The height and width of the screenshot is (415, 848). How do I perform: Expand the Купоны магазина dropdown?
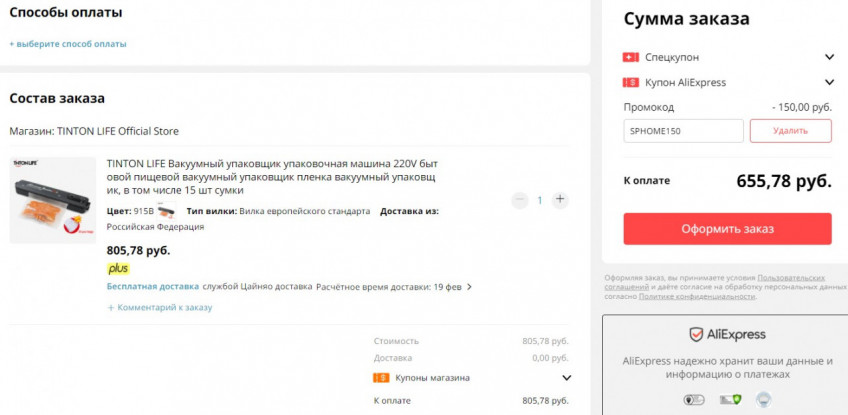pos(567,378)
